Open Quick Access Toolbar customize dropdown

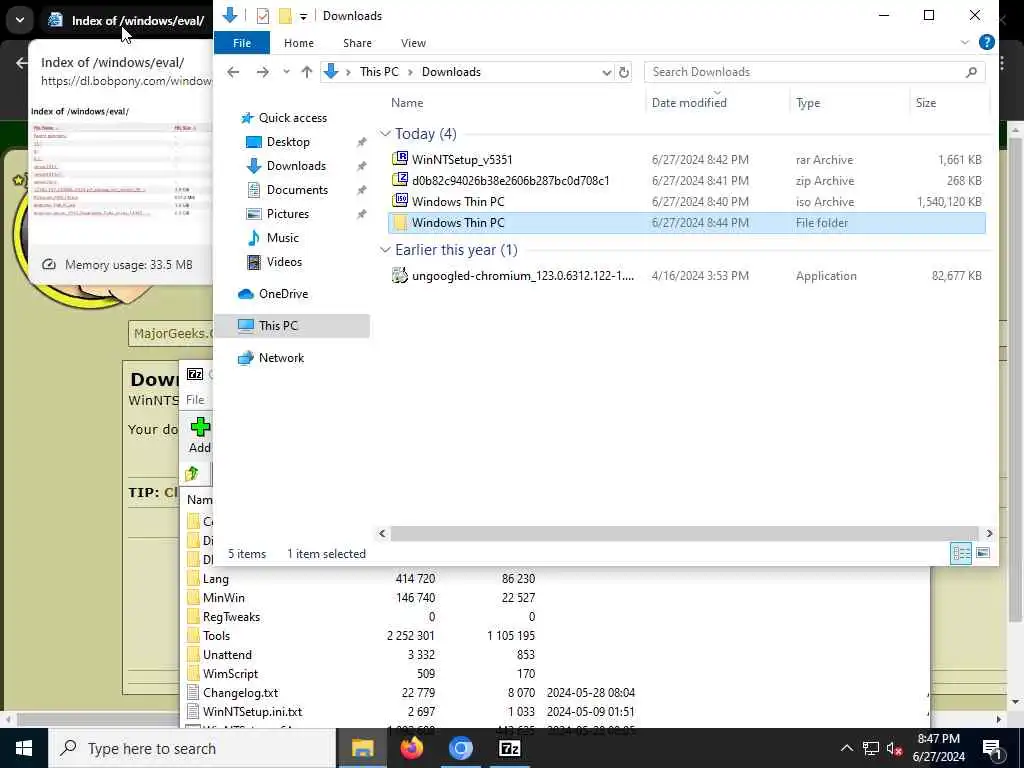[x=303, y=16]
